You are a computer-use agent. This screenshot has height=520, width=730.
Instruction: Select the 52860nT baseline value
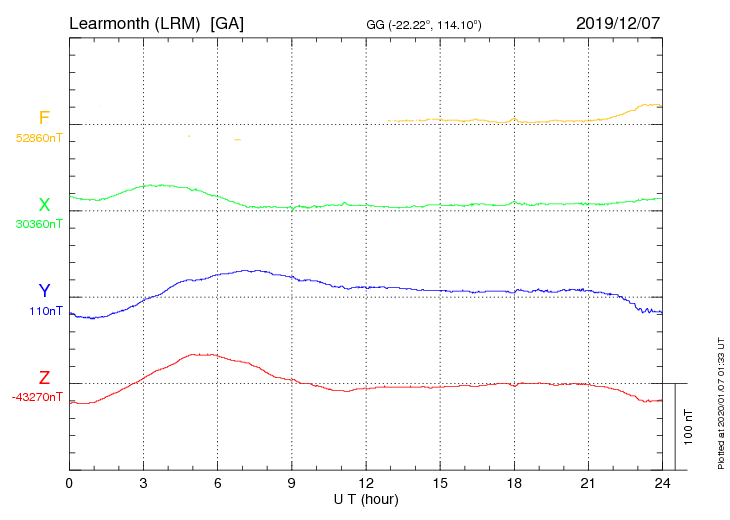click(x=39, y=138)
